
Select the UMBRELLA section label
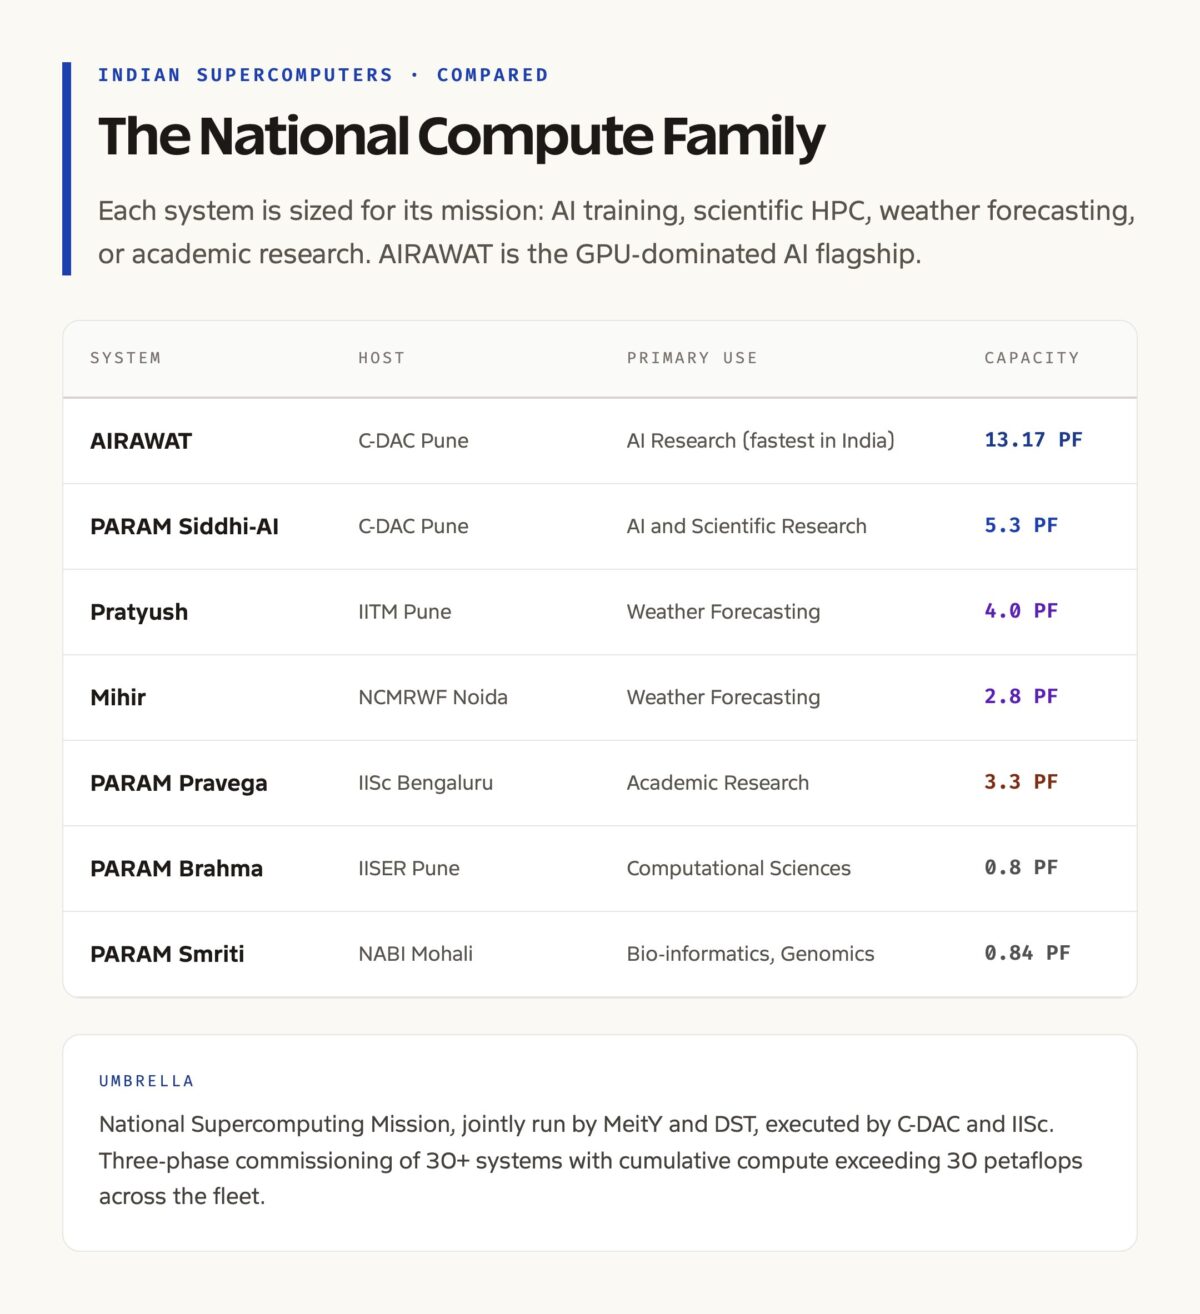pyautogui.click(x=146, y=1081)
